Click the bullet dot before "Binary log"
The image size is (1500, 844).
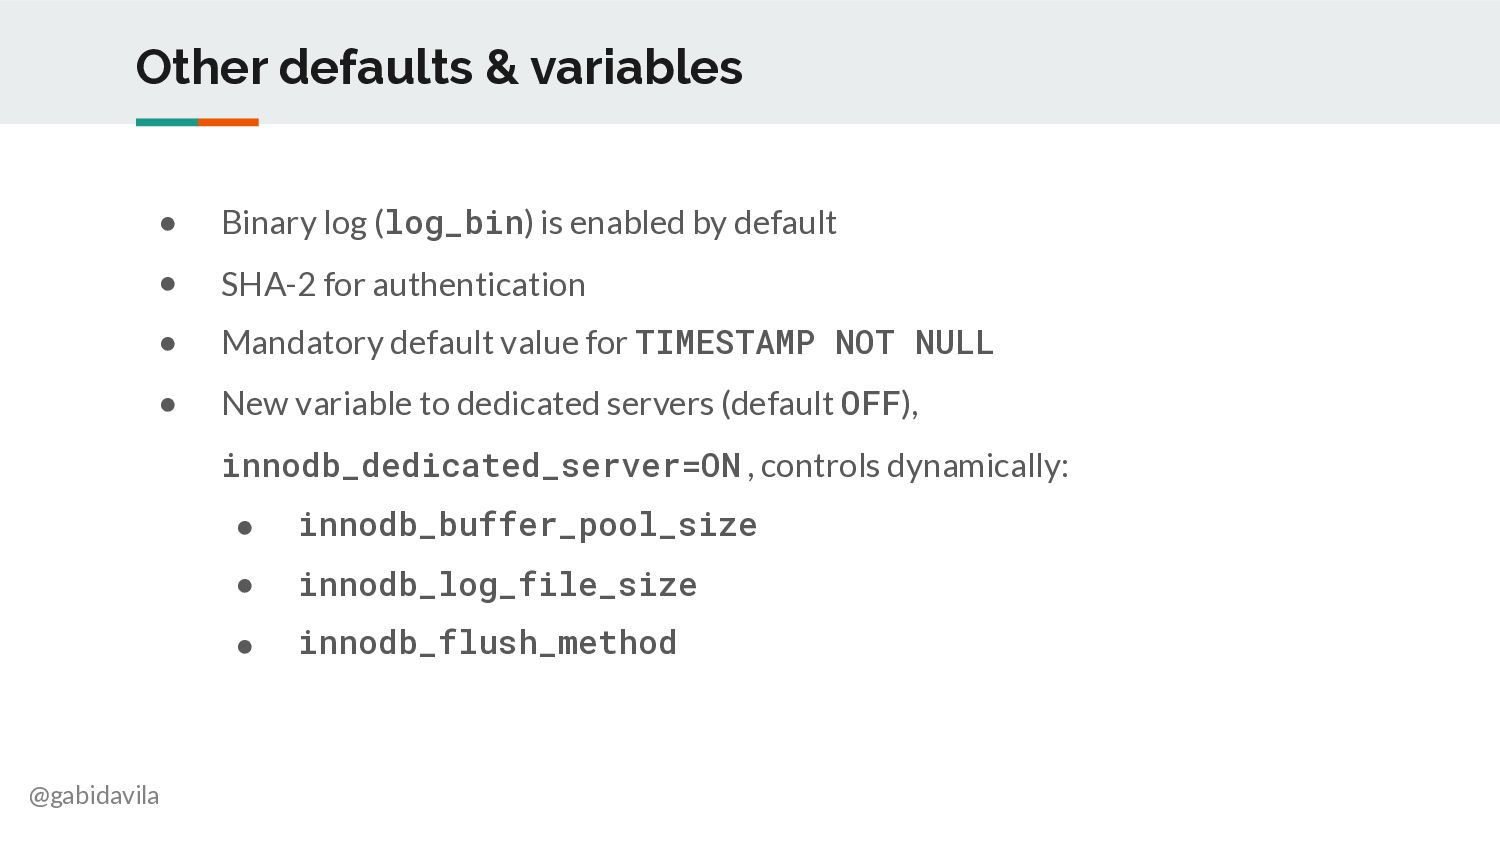click(x=168, y=224)
